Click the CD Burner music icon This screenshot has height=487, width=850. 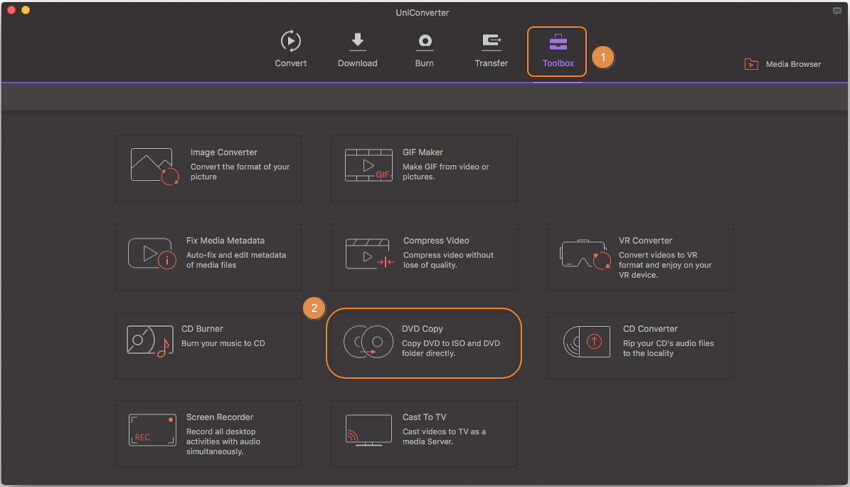pos(150,341)
